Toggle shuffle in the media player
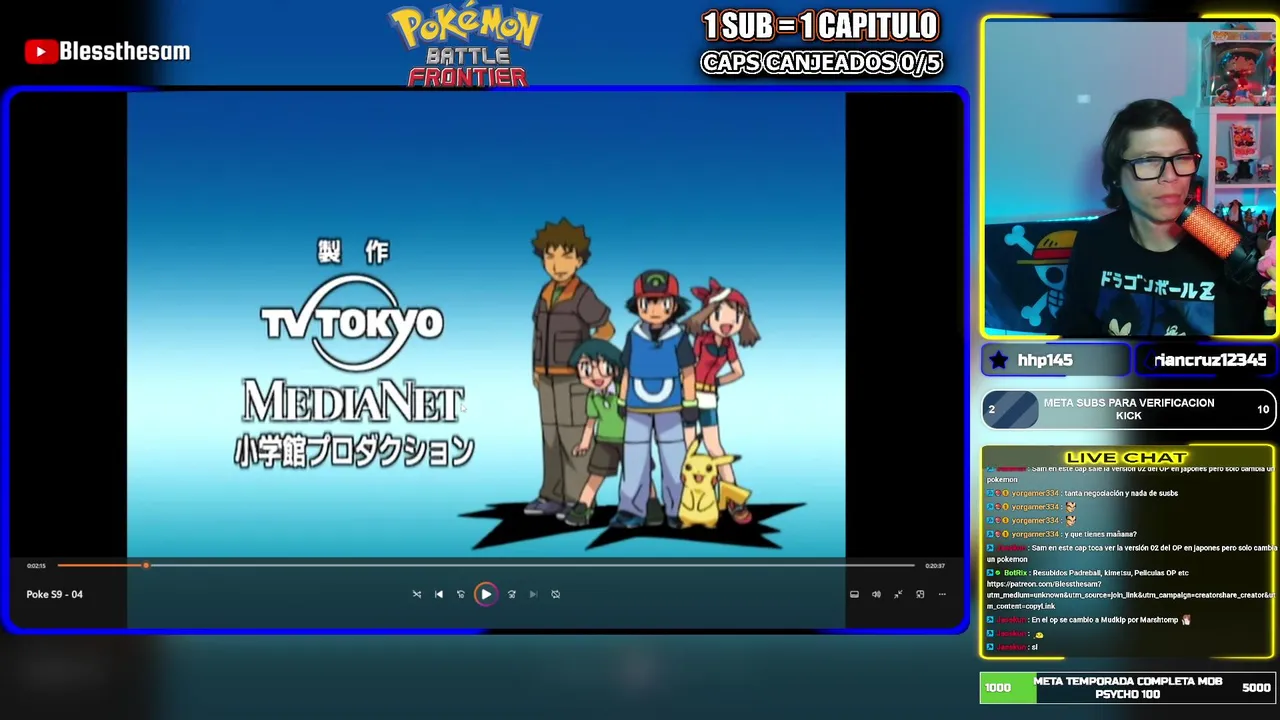The height and width of the screenshot is (720, 1280). point(417,594)
